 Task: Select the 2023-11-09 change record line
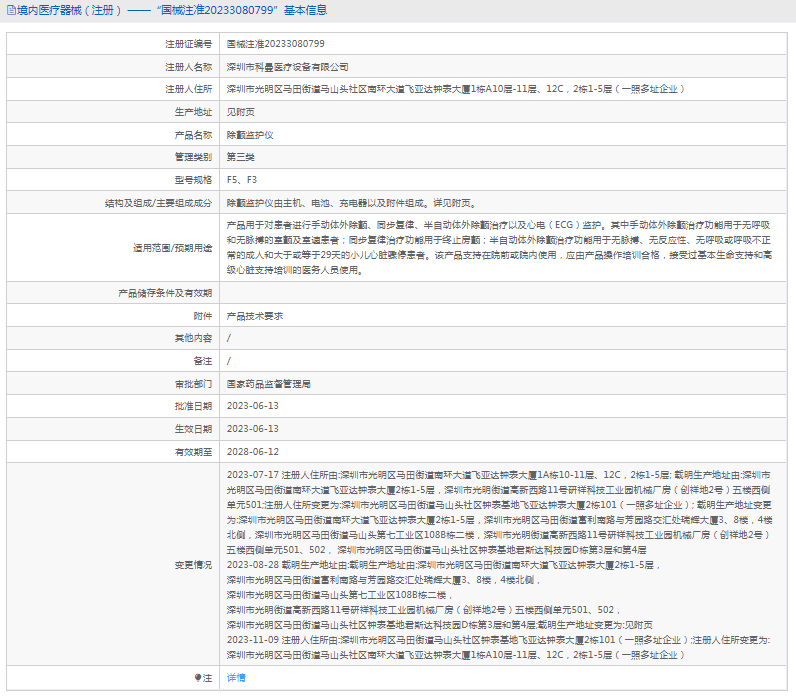pos(499,647)
